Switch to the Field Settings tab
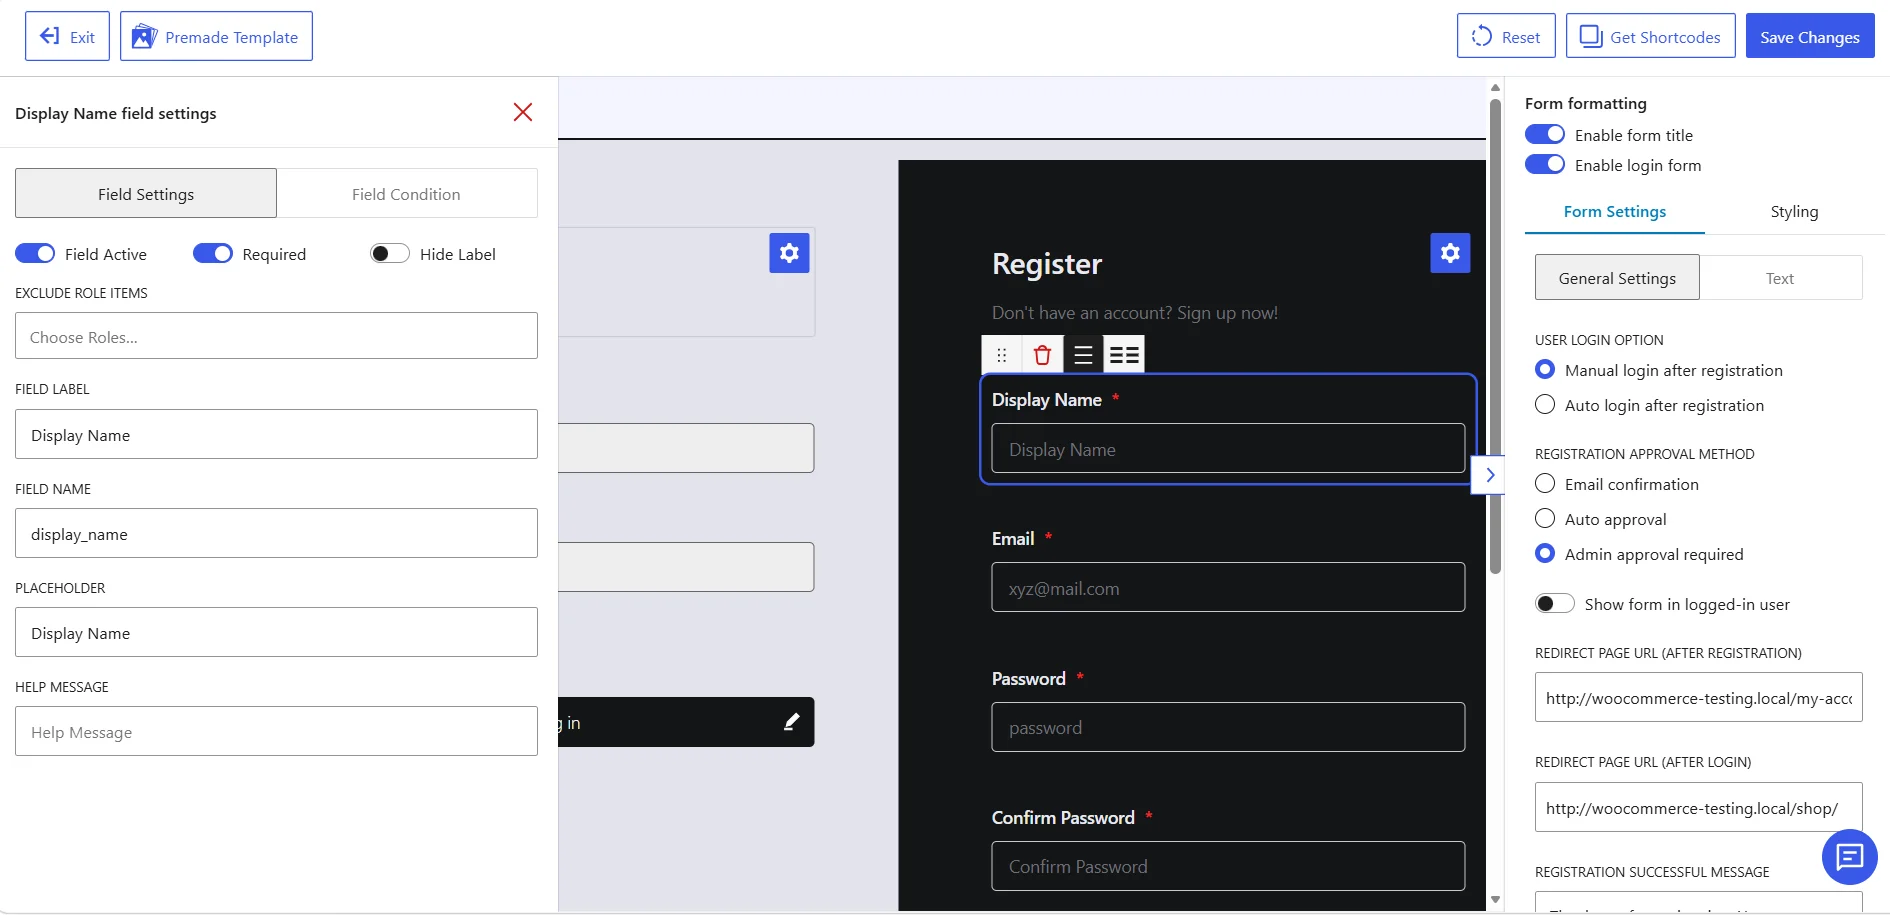 tap(146, 194)
